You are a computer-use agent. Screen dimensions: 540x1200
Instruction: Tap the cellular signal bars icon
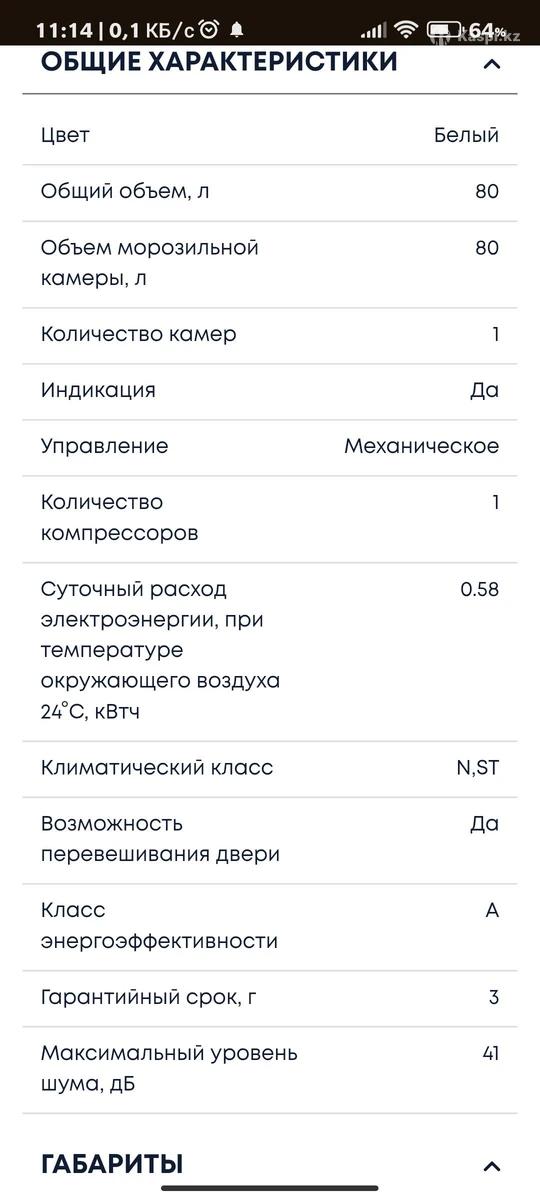point(372,30)
